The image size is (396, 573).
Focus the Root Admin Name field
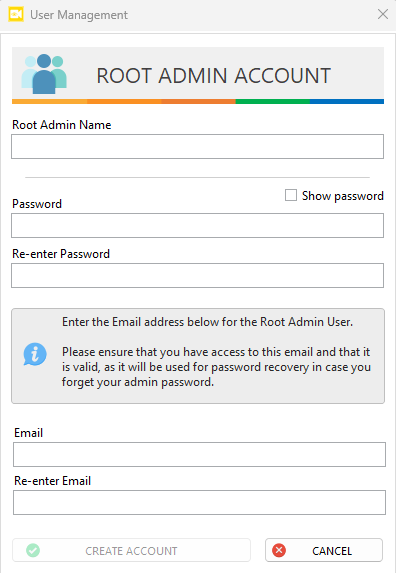[197, 147]
